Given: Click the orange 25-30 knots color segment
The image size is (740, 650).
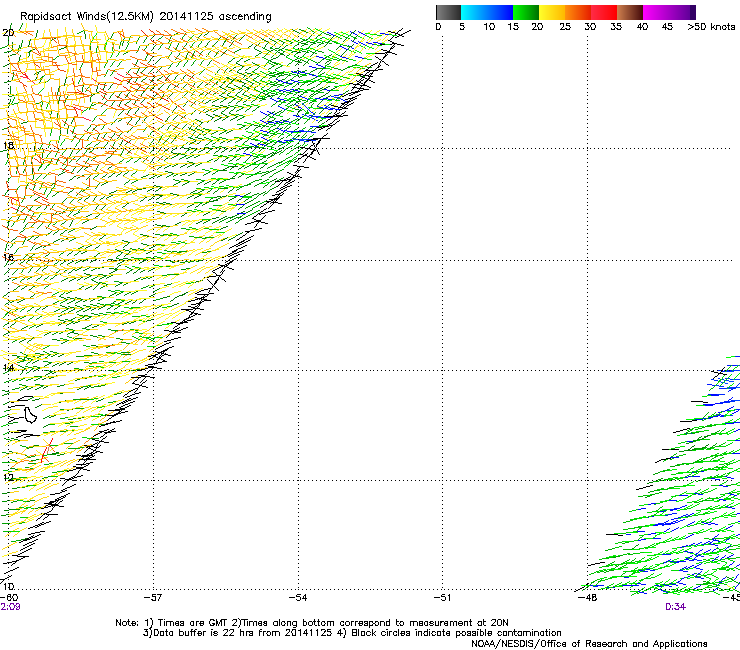Looking at the screenshot, I should pyautogui.click(x=578, y=12).
